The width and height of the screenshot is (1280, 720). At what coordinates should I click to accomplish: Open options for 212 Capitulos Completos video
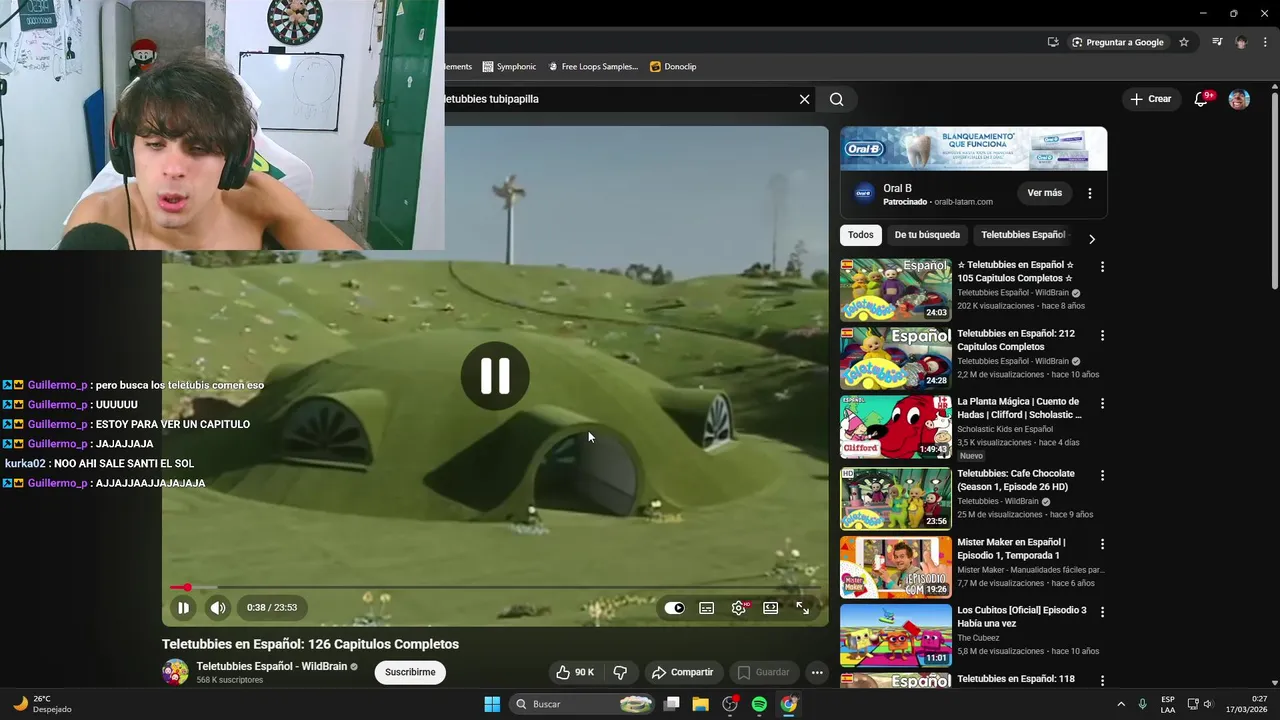1103,335
